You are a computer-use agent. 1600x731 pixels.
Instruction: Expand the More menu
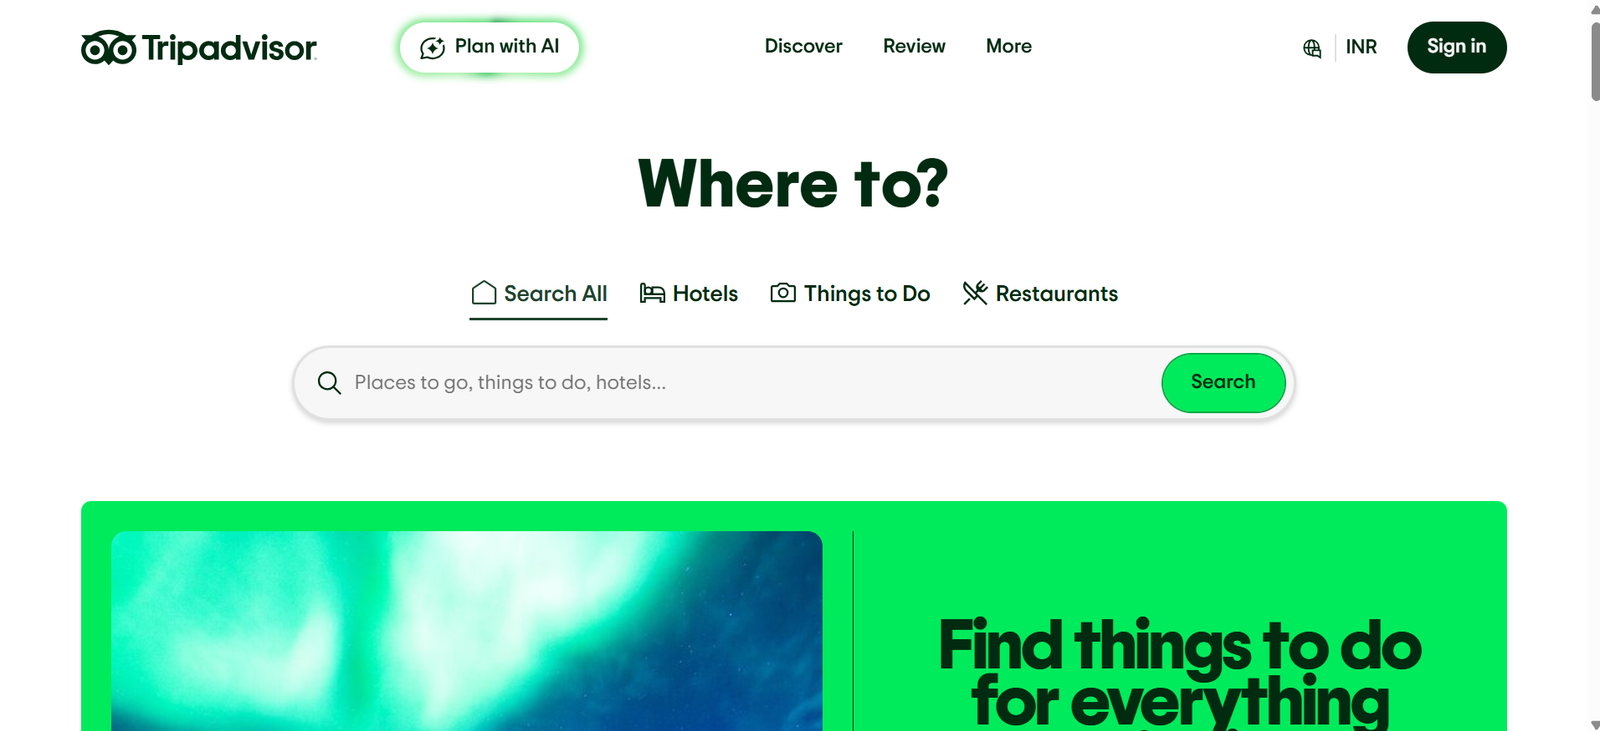(1008, 46)
